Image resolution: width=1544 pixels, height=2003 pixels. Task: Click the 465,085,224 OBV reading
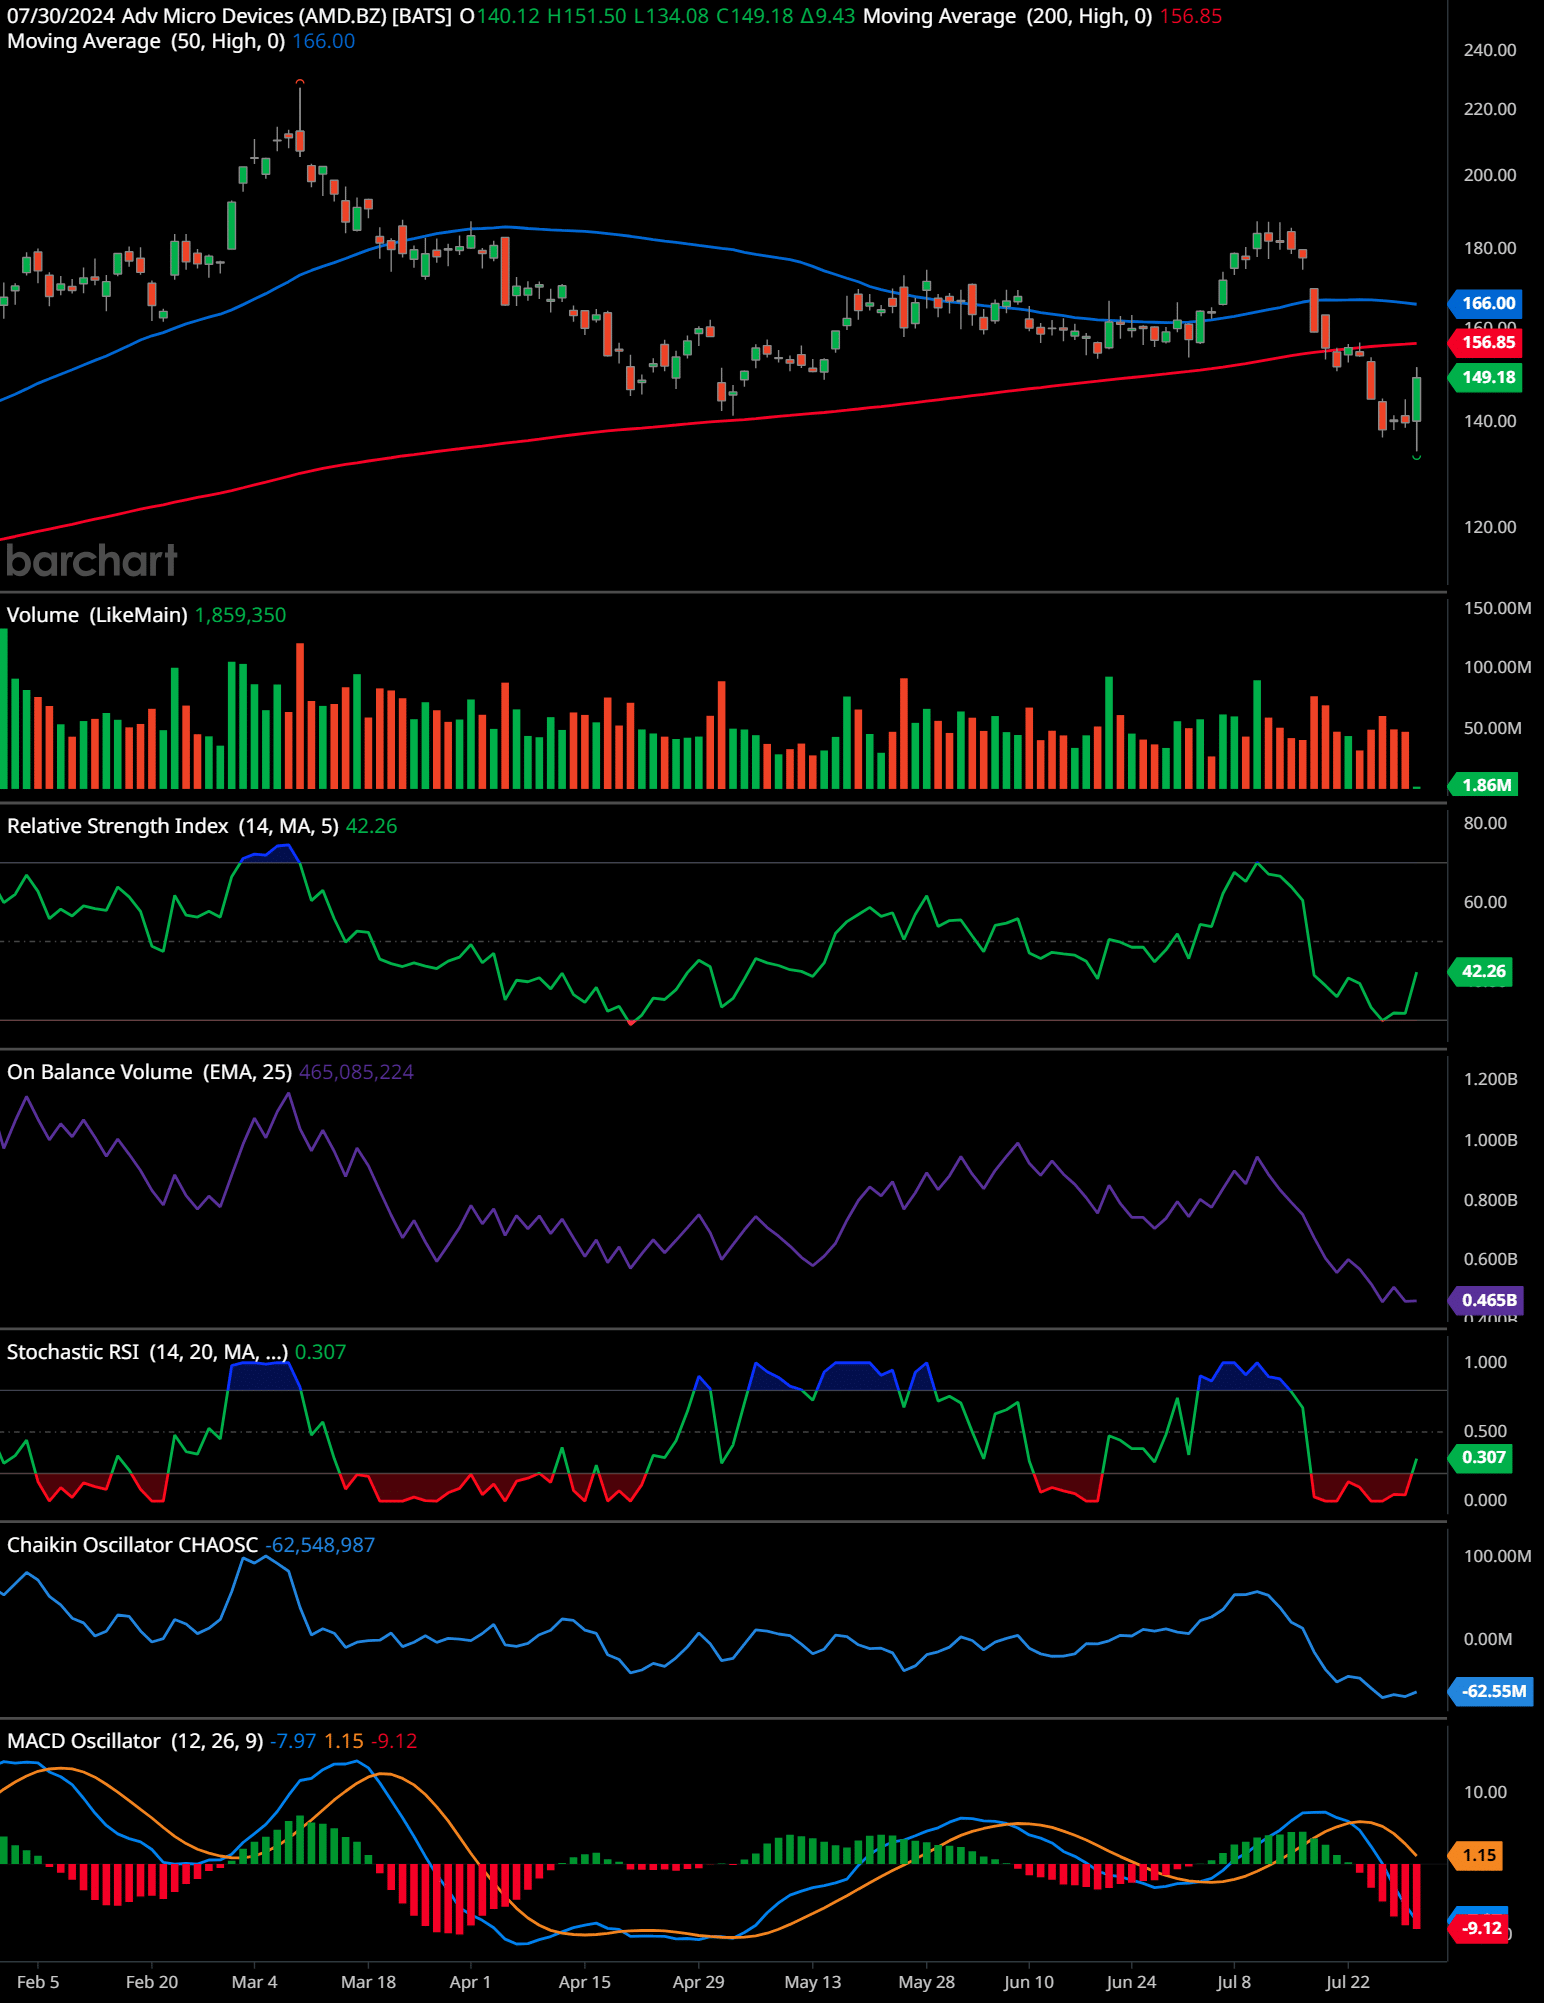pos(356,1072)
